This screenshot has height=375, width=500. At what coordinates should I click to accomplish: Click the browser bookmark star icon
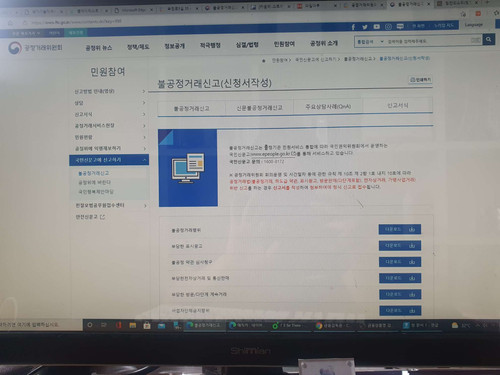tap(463, 14)
